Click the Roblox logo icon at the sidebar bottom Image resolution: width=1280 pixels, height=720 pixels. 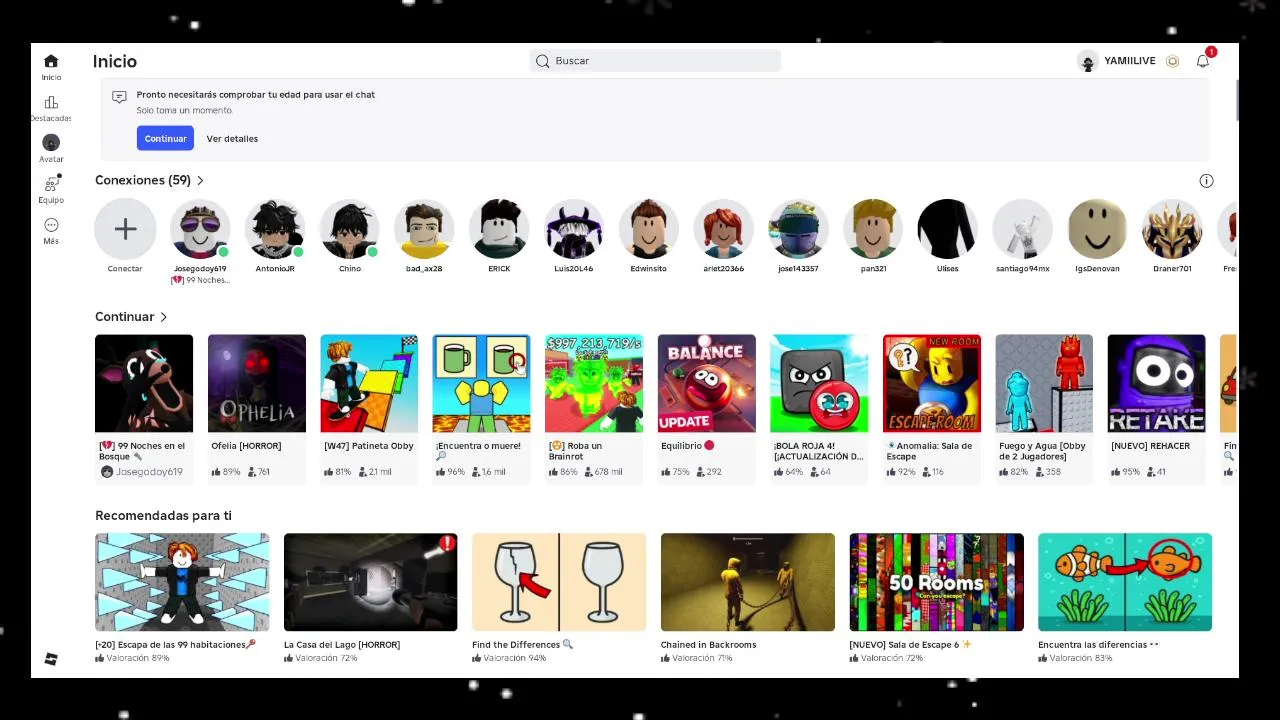point(51,659)
